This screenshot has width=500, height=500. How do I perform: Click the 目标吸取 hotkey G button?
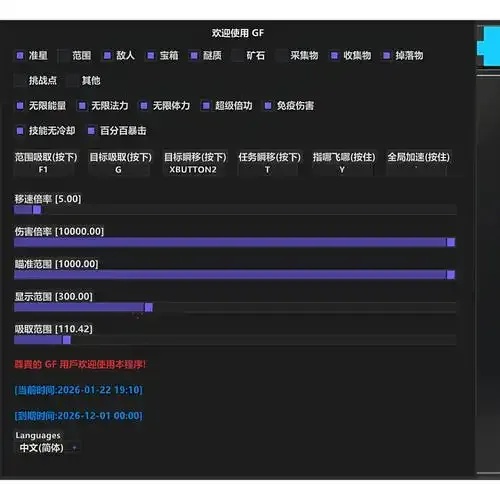(x=119, y=170)
